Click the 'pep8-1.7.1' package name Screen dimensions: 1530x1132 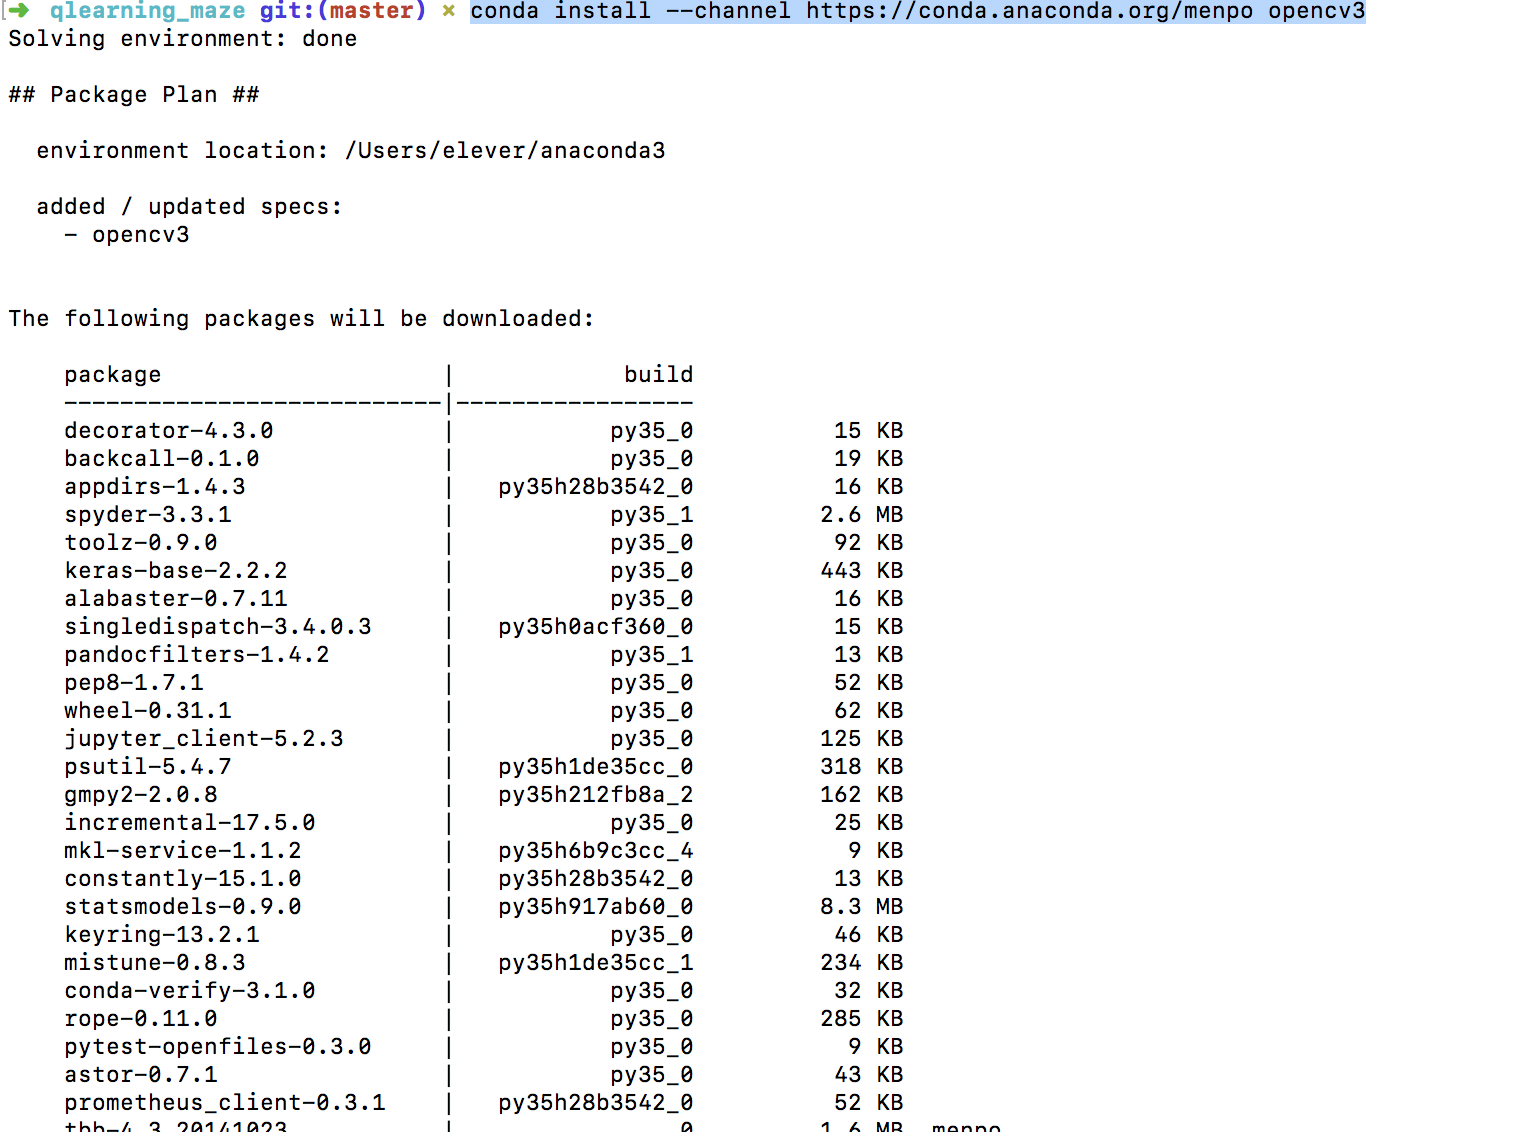pyautogui.click(x=134, y=683)
